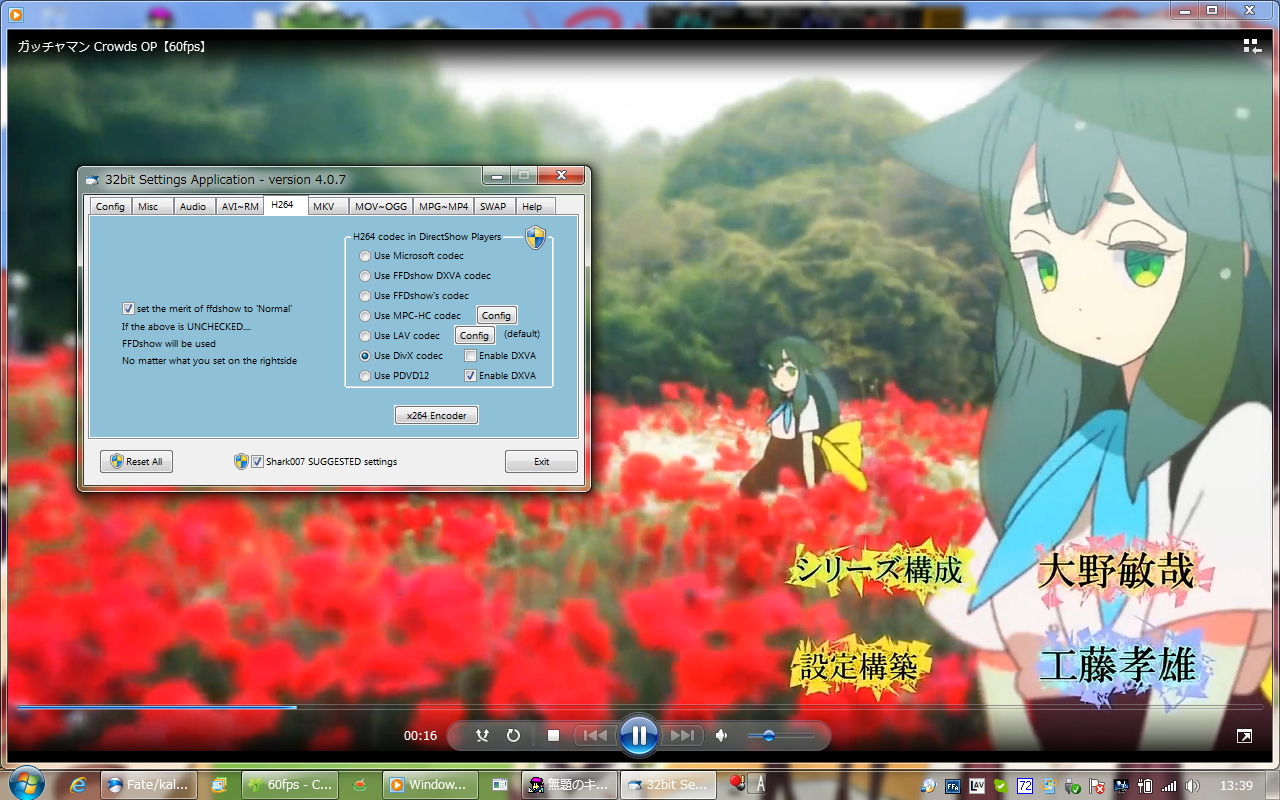Image resolution: width=1280 pixels, height=800 pixels.
Task: Stop playback with the square stop button
Action: [x=553, y=736]
